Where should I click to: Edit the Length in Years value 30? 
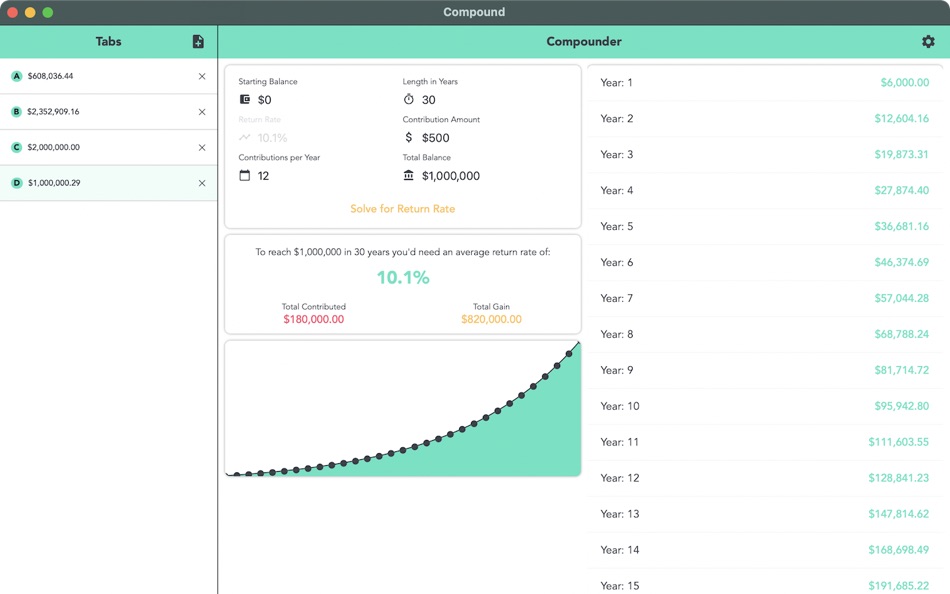(x=429, y=99)
